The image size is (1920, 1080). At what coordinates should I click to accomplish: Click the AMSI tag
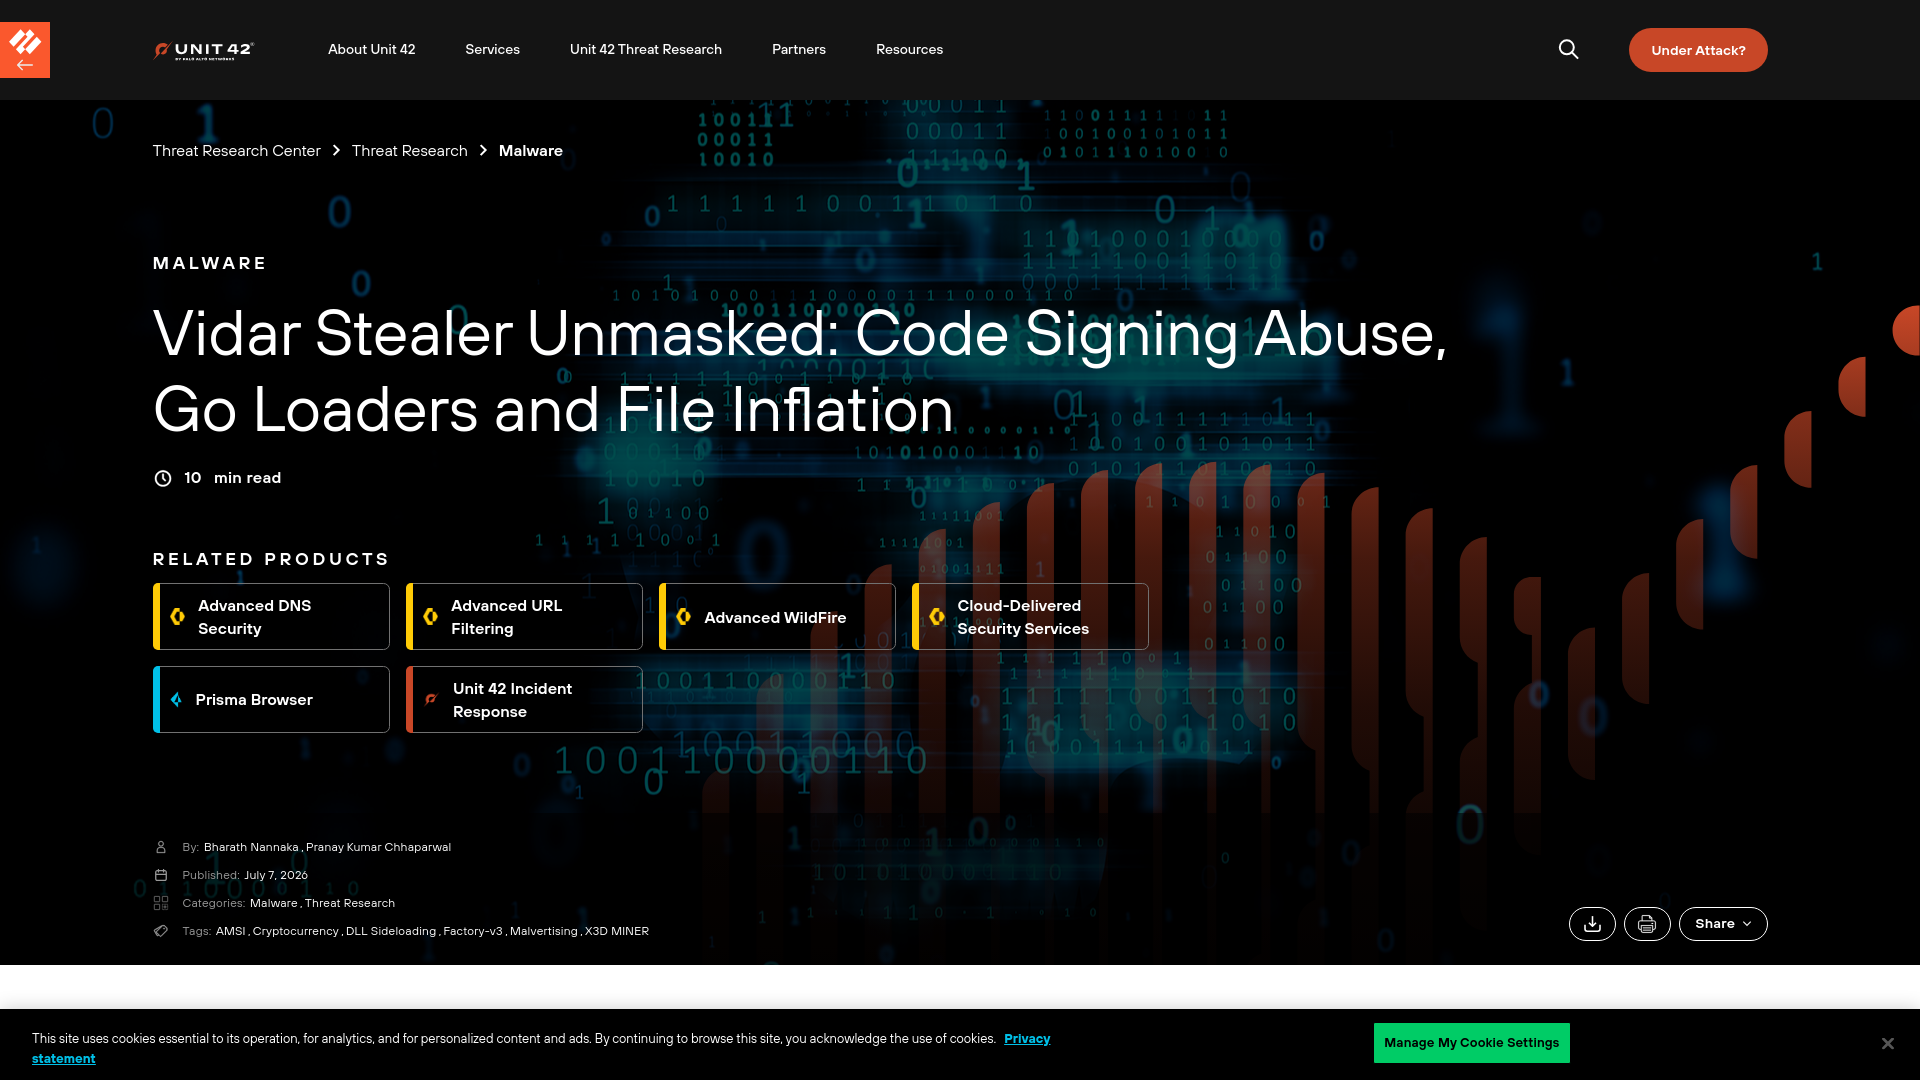[230, 931]
